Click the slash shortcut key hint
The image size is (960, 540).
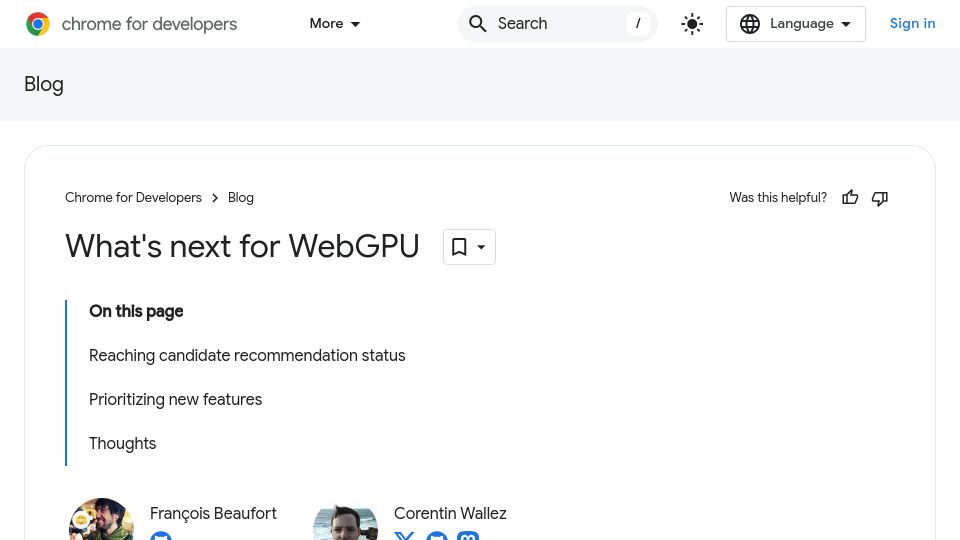point(638,24)
